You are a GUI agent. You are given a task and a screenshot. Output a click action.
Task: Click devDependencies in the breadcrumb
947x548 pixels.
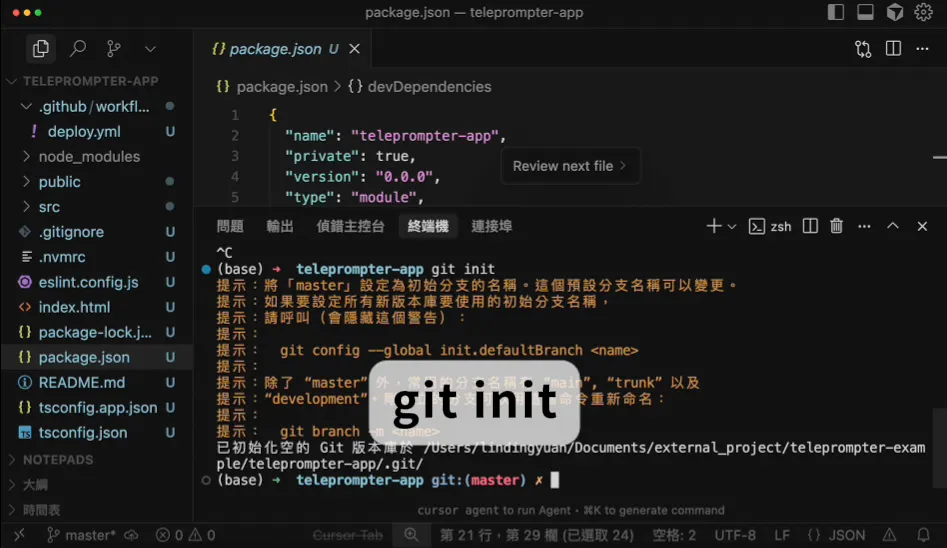coord(429,87)
